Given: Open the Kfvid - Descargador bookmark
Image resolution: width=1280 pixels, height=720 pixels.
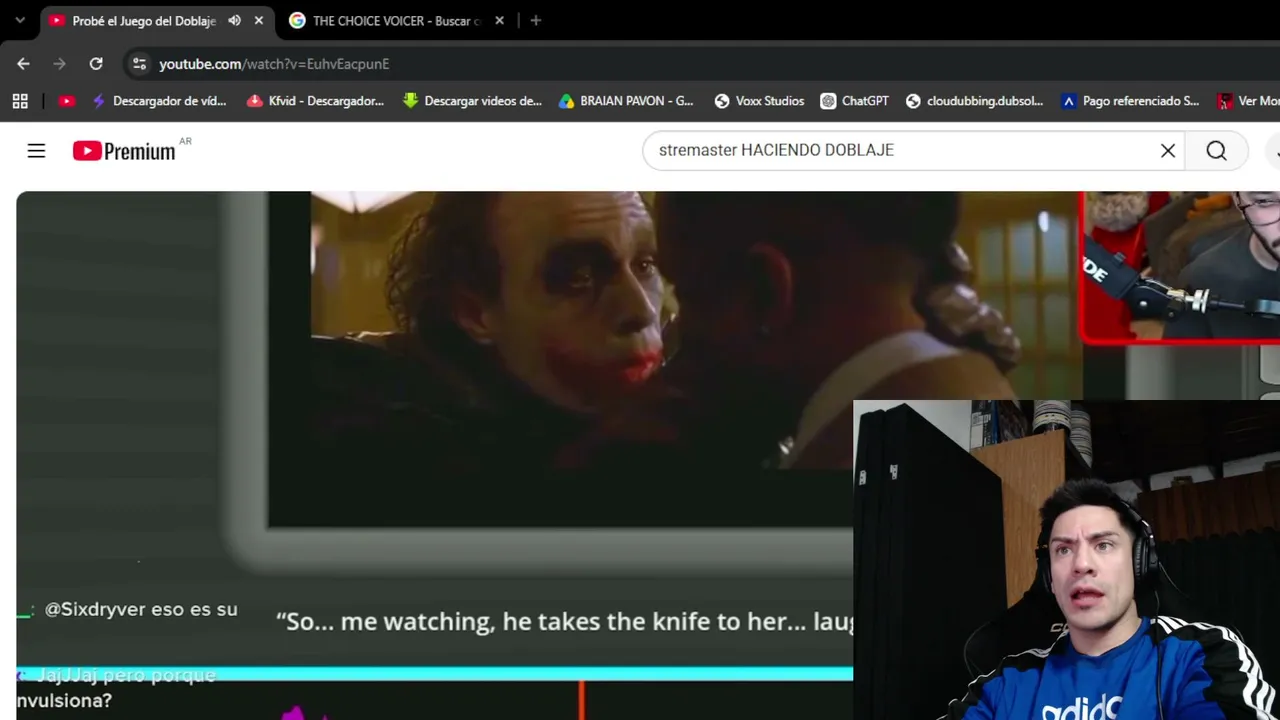Looking at the screenshot, I should tap(315, 101).
